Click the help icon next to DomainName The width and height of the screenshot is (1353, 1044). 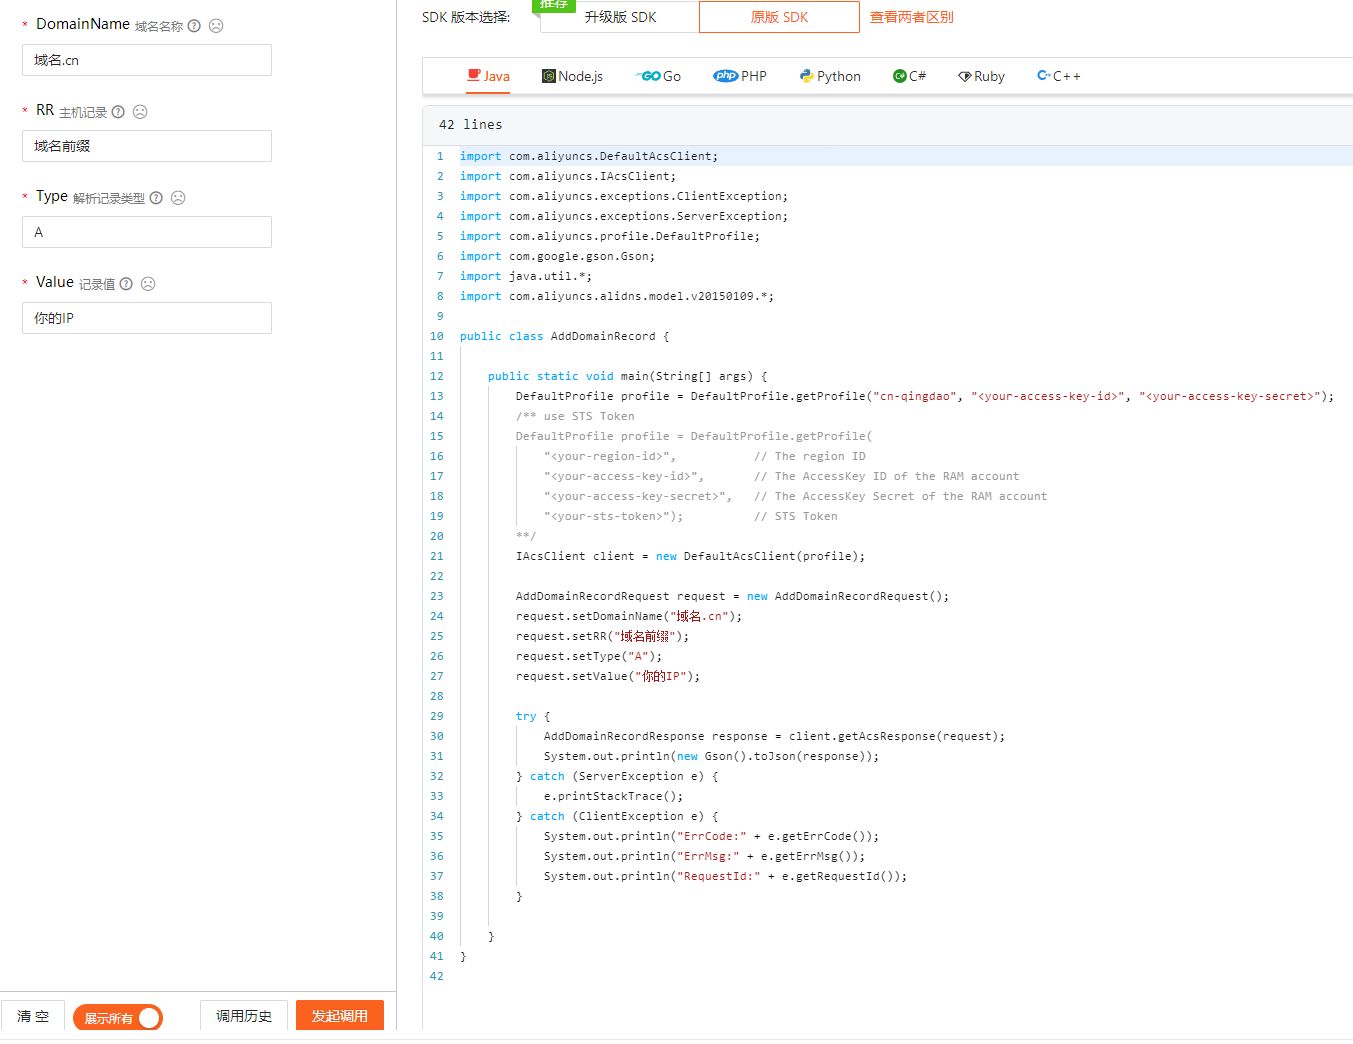[x=194, y=26]
